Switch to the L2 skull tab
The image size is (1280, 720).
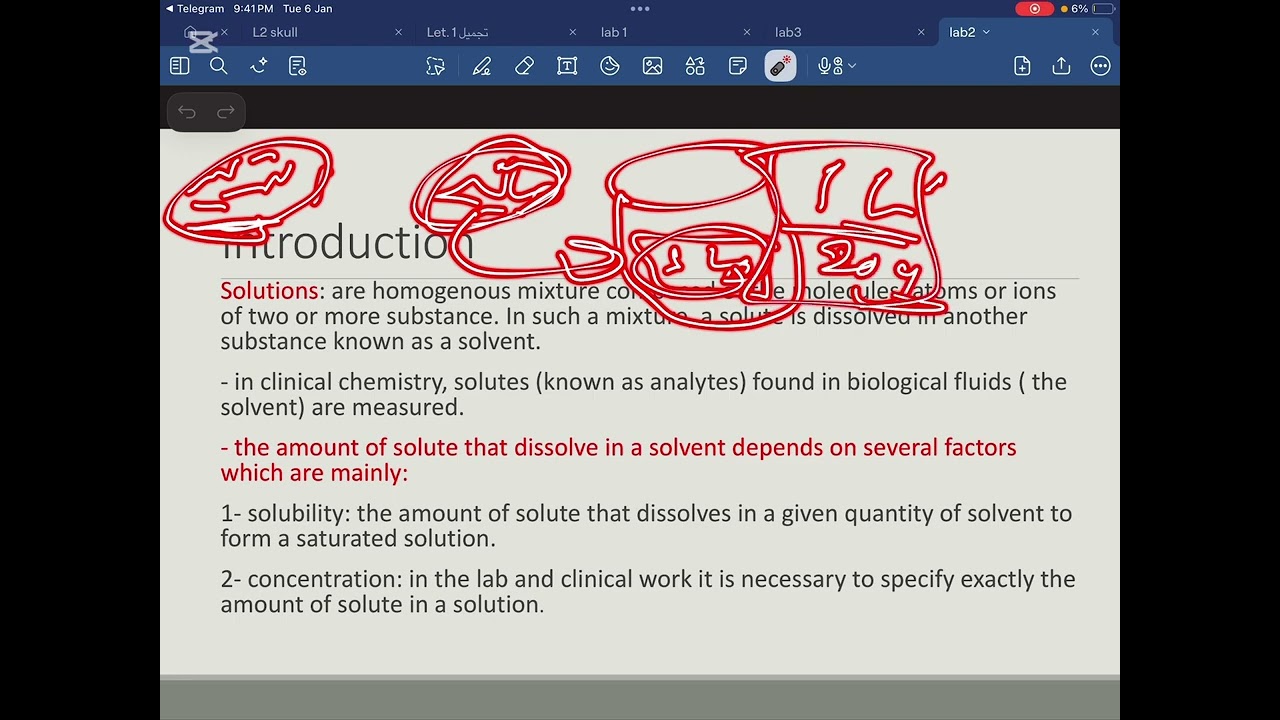tap(275, 32)
